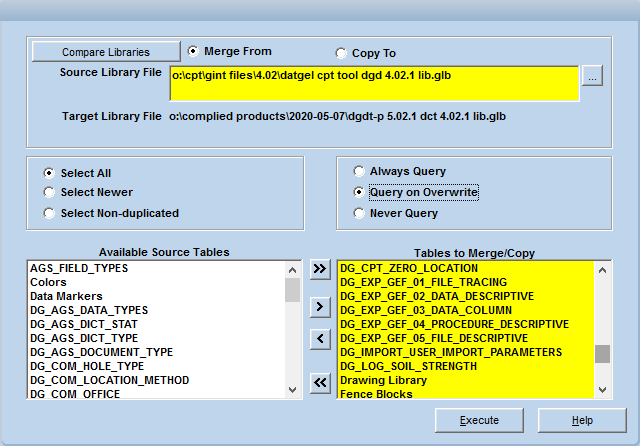Select Drawing Library in merge list

click(383, 380)
